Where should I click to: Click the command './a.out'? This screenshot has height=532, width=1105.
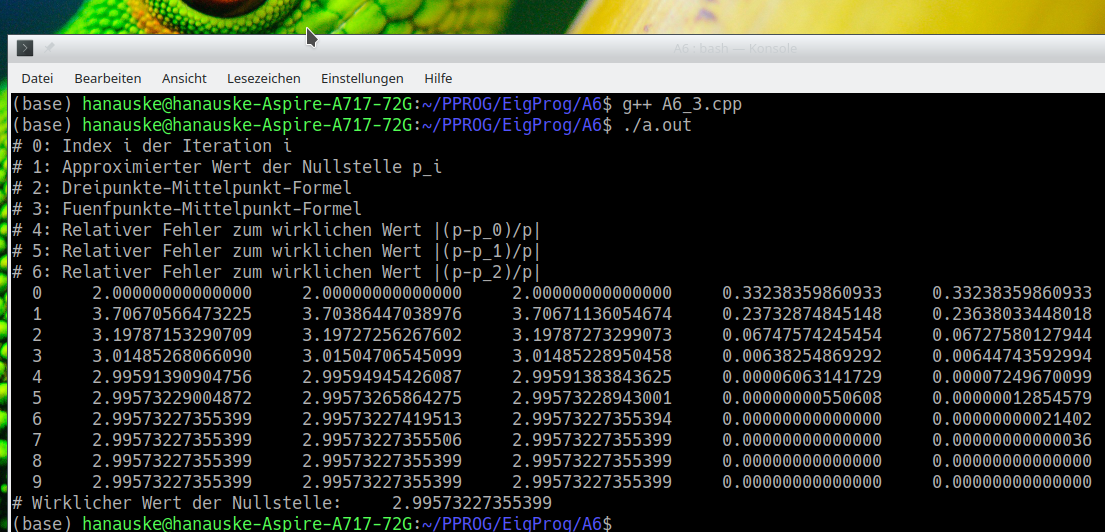click(658, 125)
